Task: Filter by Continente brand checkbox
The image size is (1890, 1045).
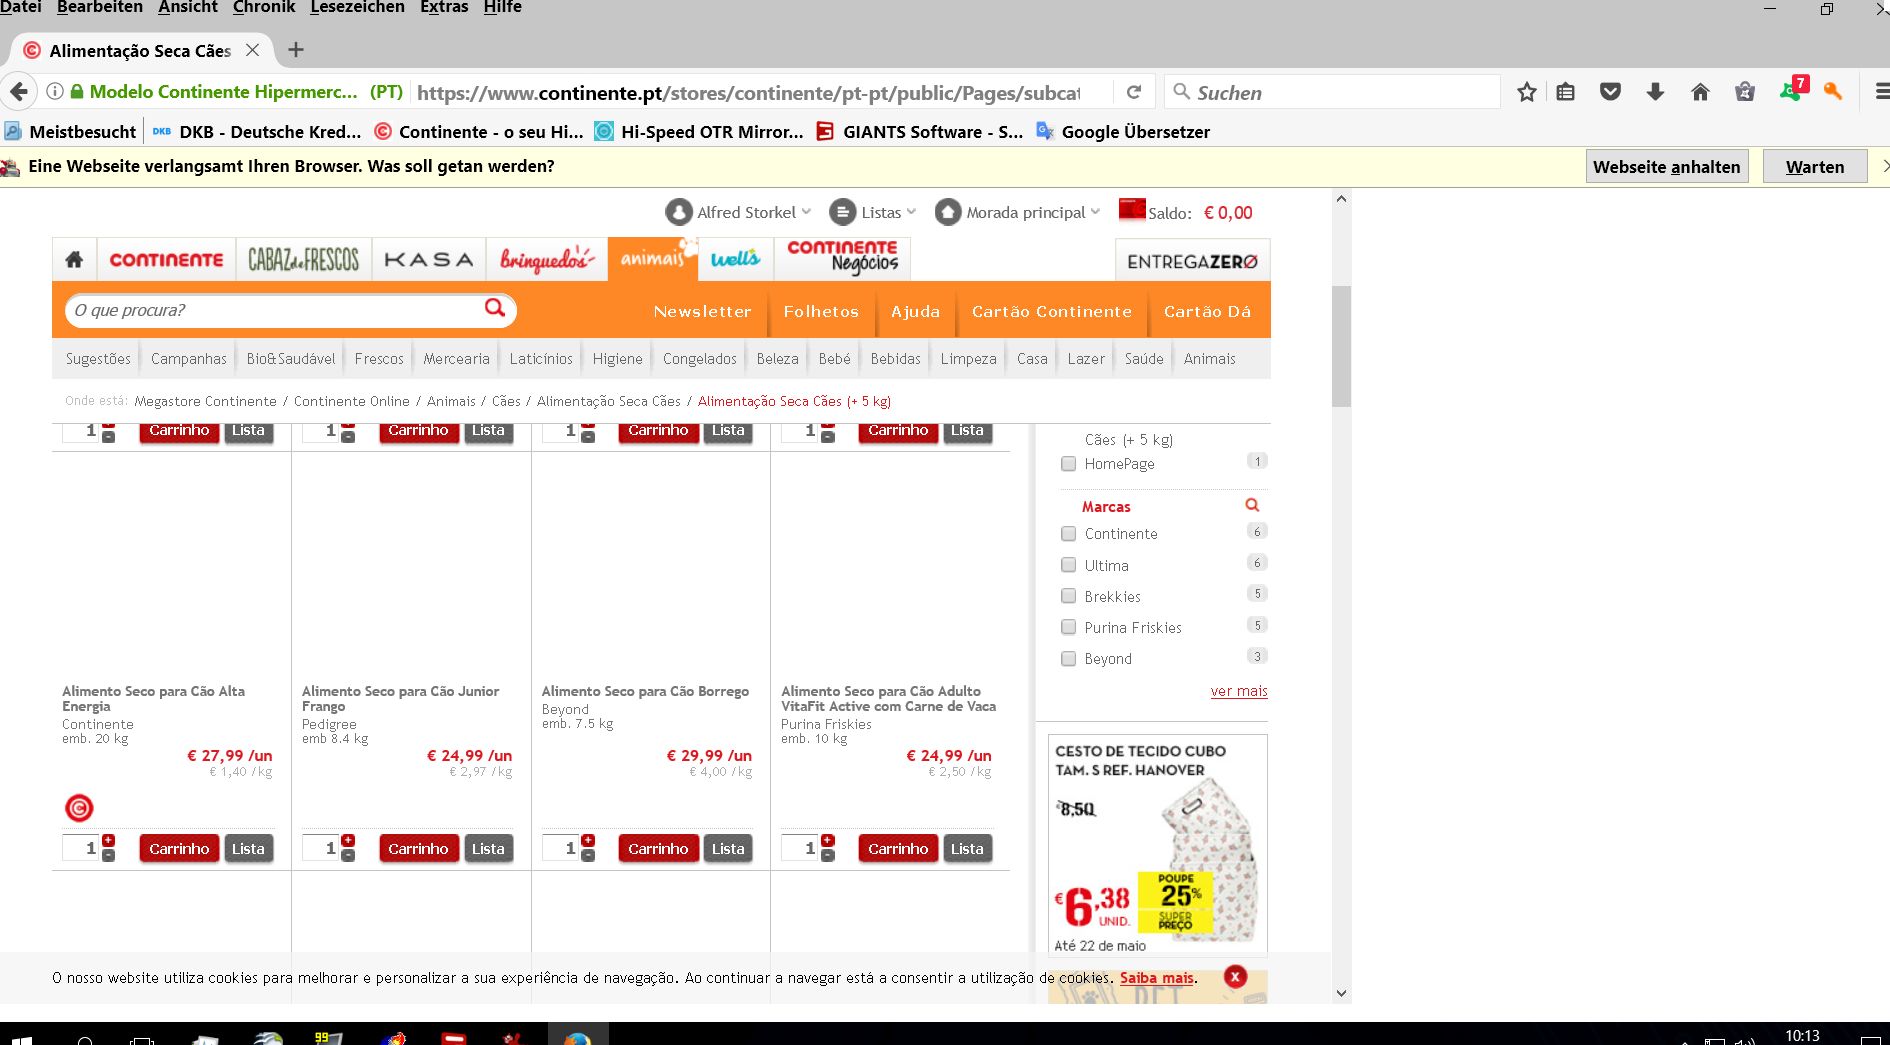Action: tap(1068, 534)
